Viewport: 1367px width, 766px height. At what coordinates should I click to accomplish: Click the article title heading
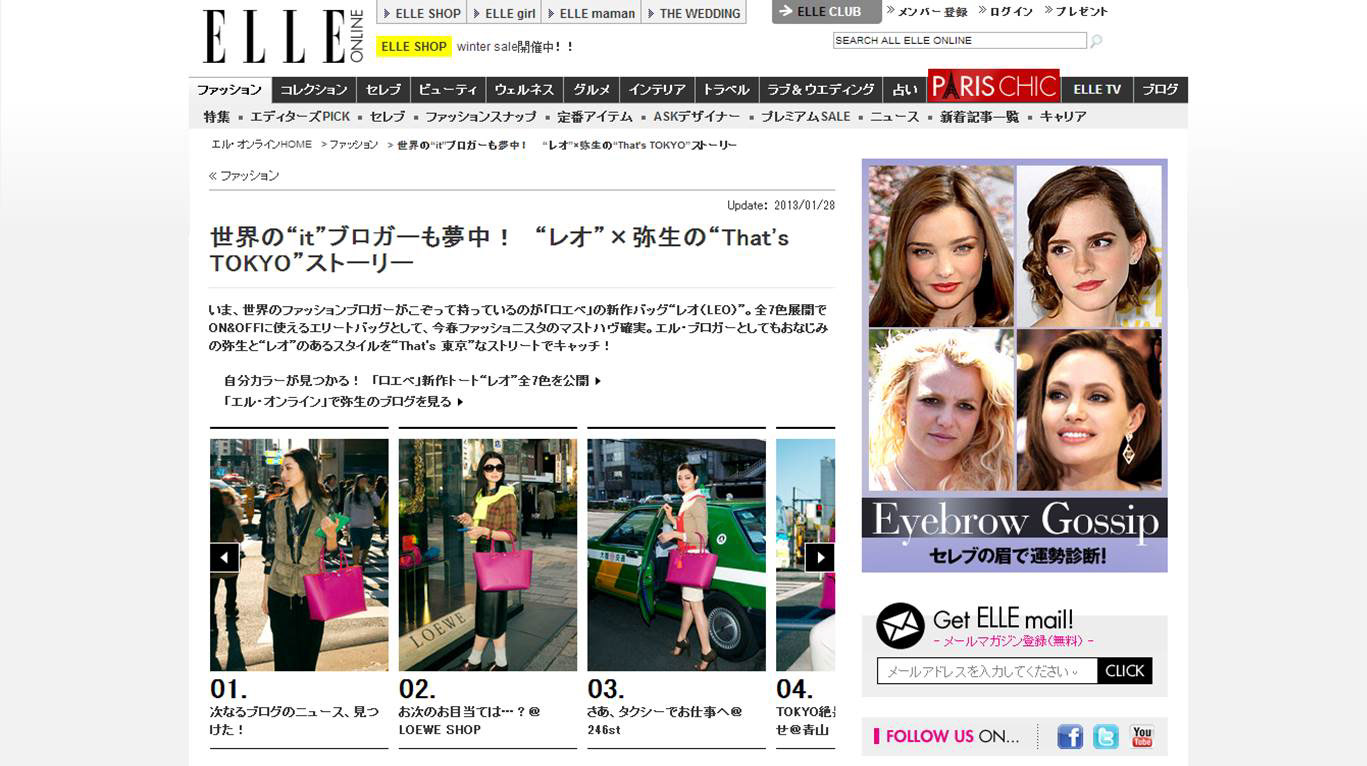[x=500, y=250]
